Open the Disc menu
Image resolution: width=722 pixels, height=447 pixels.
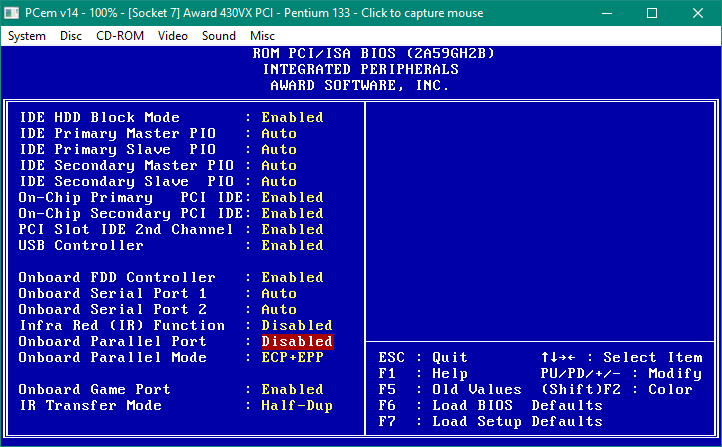pos(70,36)
